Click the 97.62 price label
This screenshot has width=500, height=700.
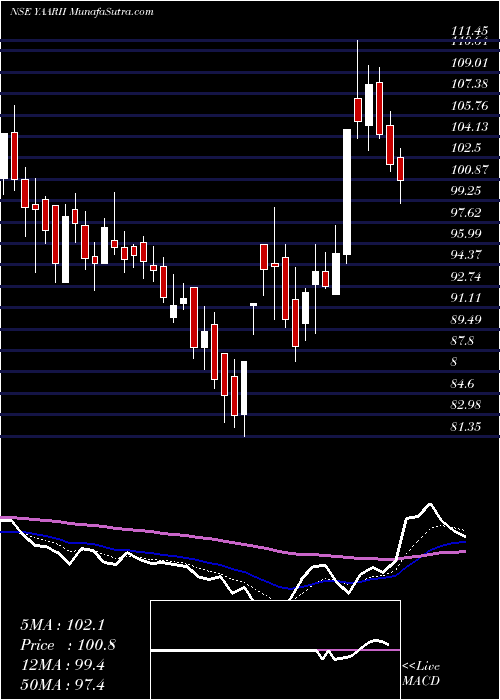pos(467,212)
